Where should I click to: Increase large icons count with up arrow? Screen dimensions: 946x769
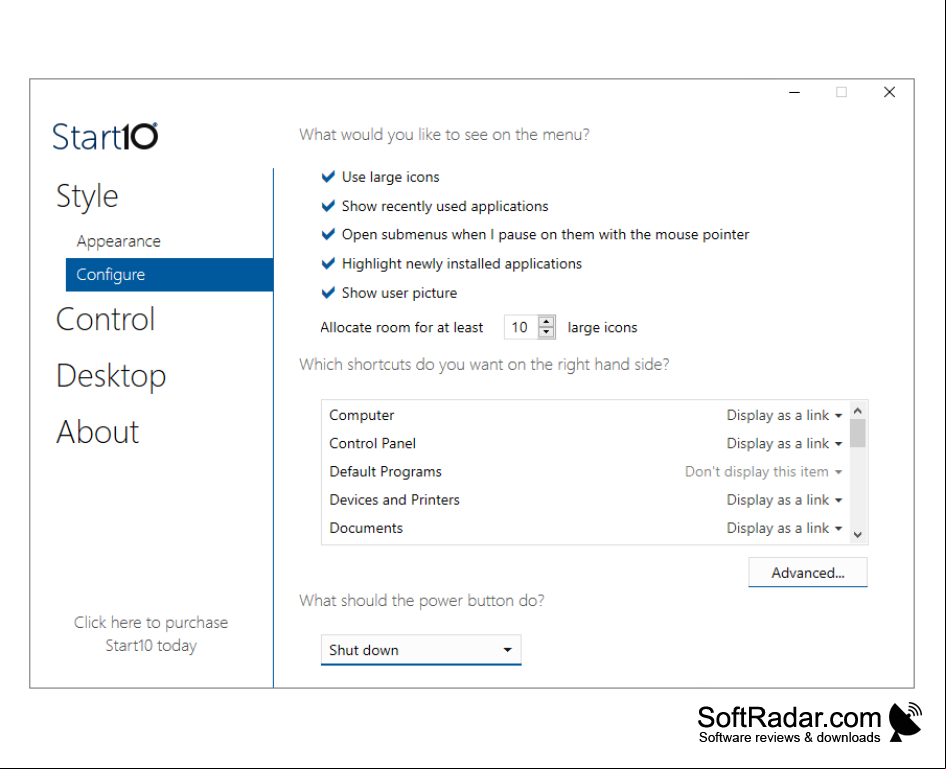coord(546,321)
